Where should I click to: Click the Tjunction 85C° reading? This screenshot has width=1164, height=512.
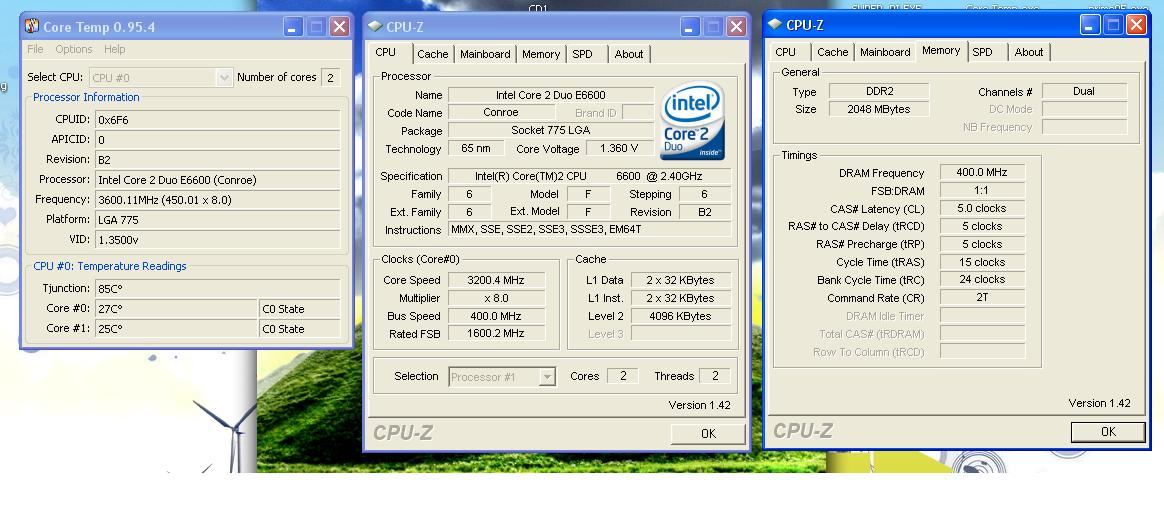point(218,289)
